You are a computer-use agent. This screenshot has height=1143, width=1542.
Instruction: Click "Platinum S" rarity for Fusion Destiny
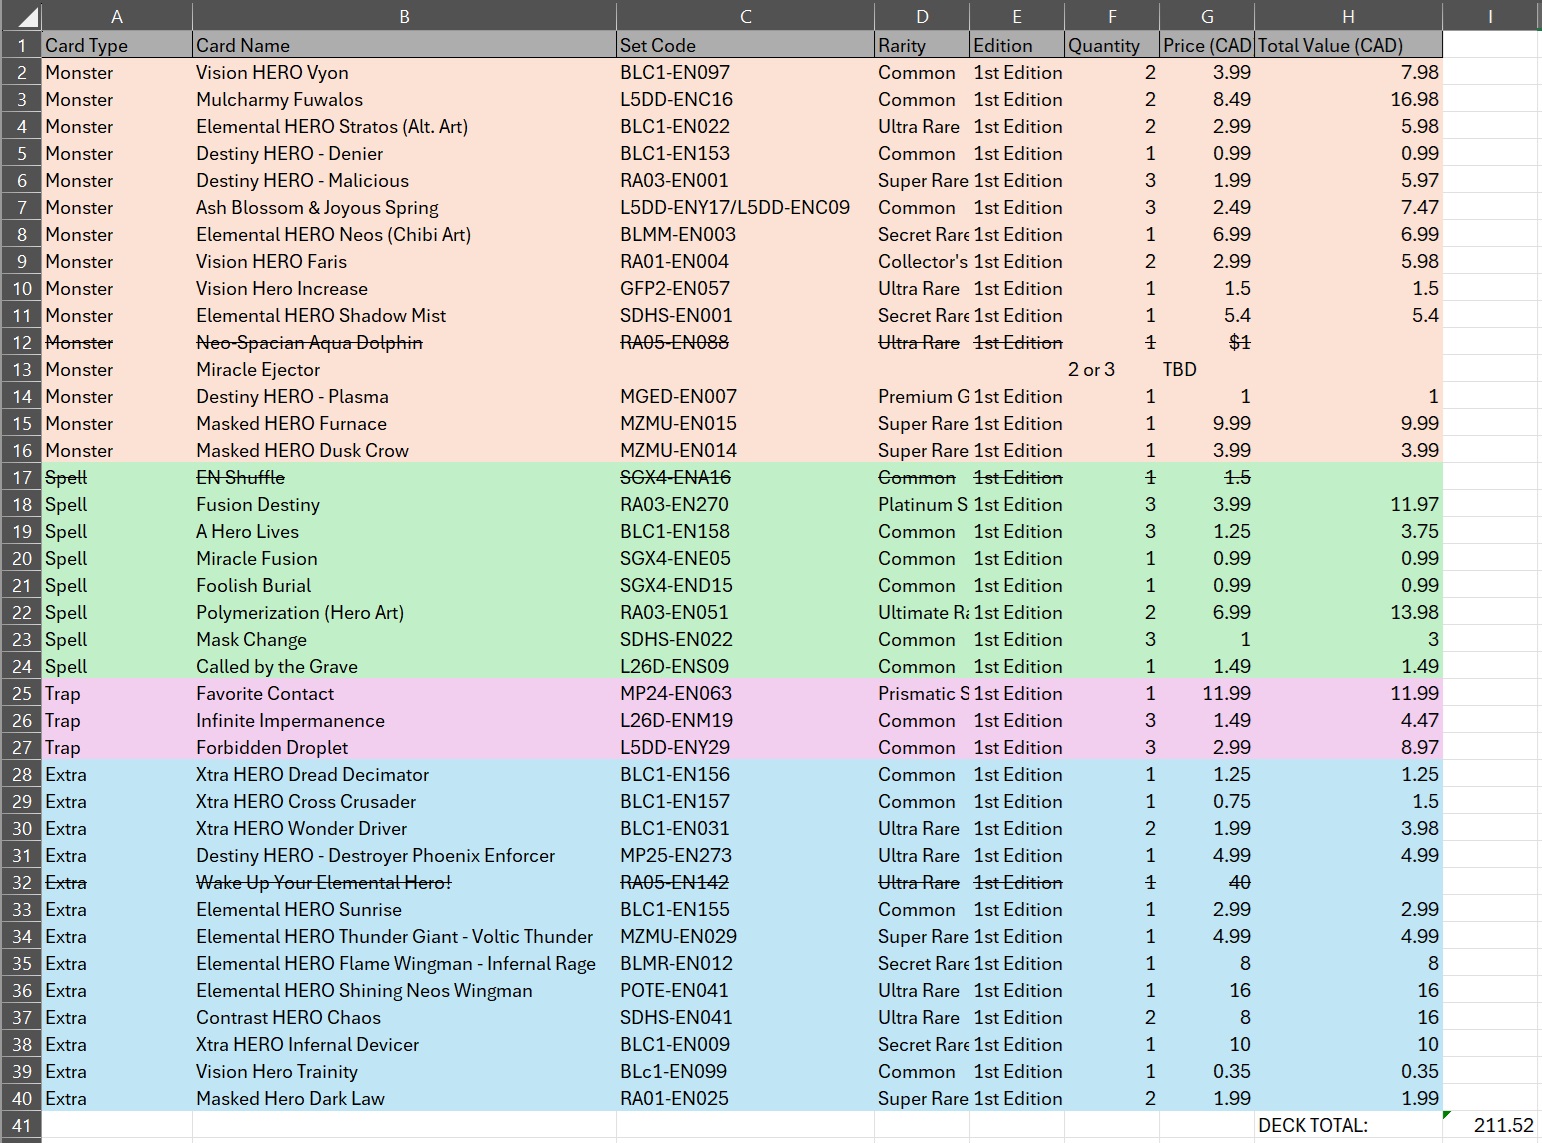click(922, 504)
